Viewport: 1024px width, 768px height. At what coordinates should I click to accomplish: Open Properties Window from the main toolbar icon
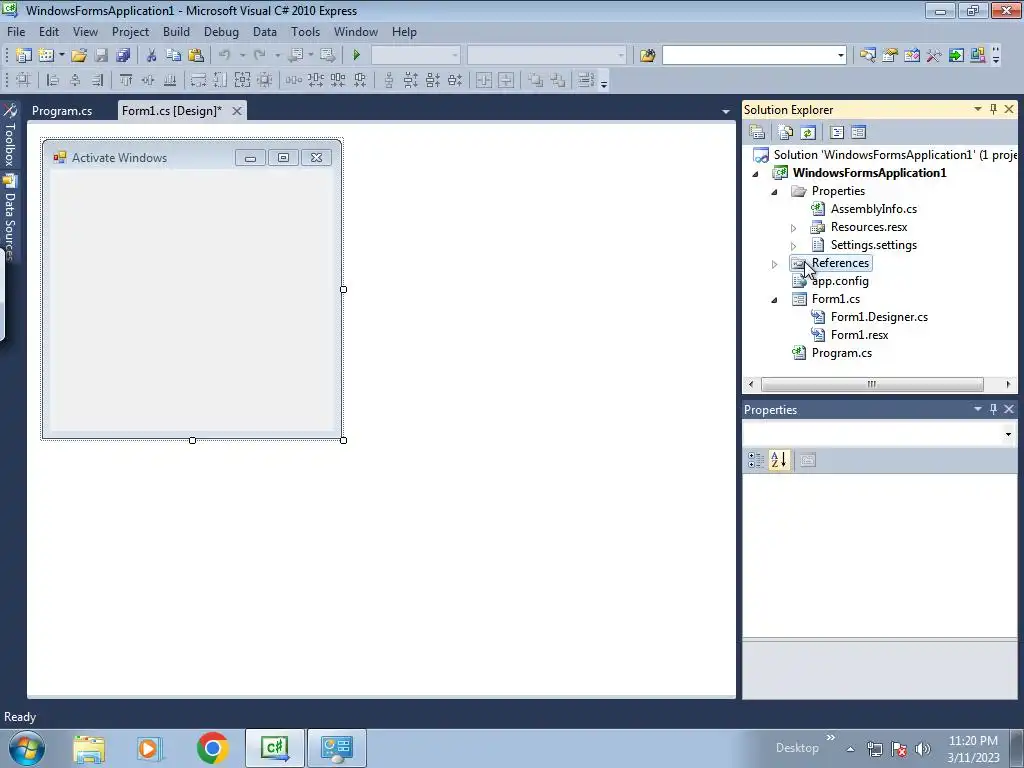coord(889,56)
